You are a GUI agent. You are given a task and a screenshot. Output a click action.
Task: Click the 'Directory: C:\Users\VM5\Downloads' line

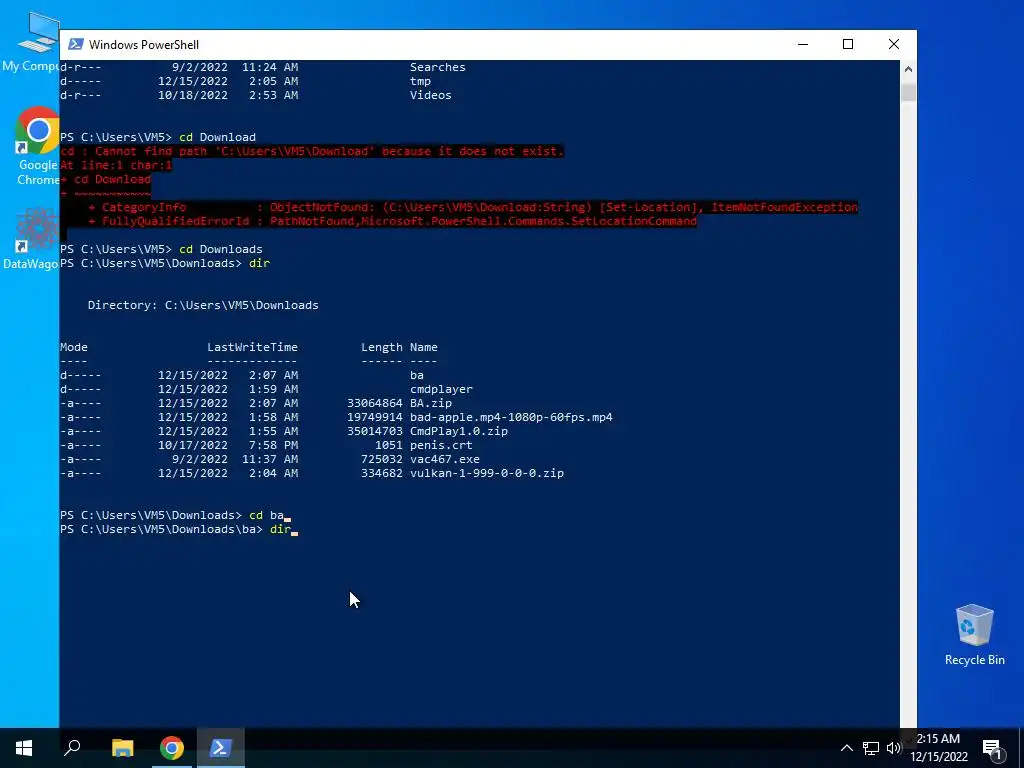click(x=203, y=305)
